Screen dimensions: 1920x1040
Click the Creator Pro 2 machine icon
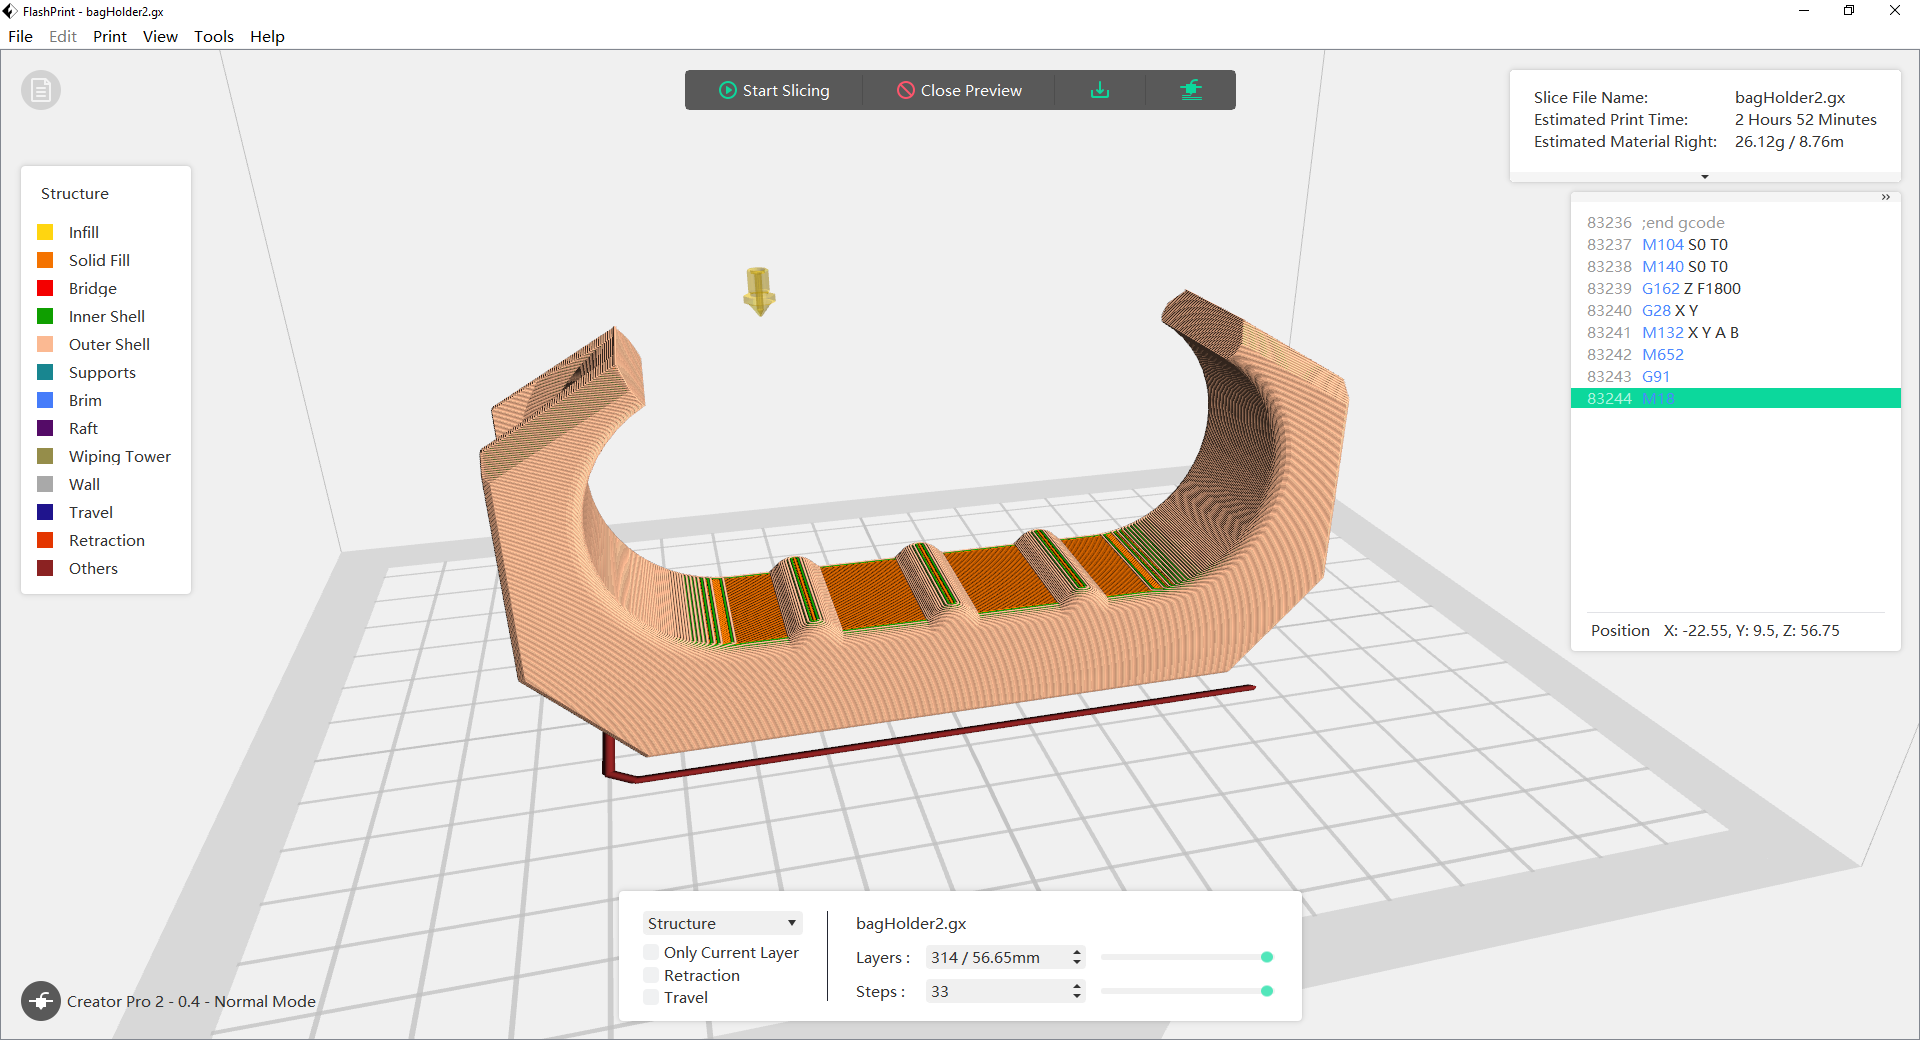pos(41,1001)
